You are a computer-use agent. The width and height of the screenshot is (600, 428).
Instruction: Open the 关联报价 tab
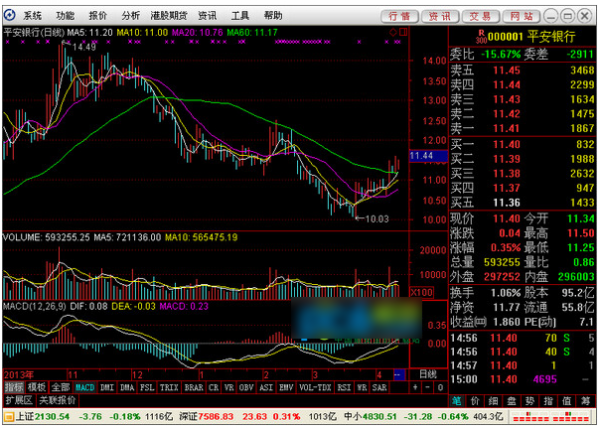tap(57, 400)
